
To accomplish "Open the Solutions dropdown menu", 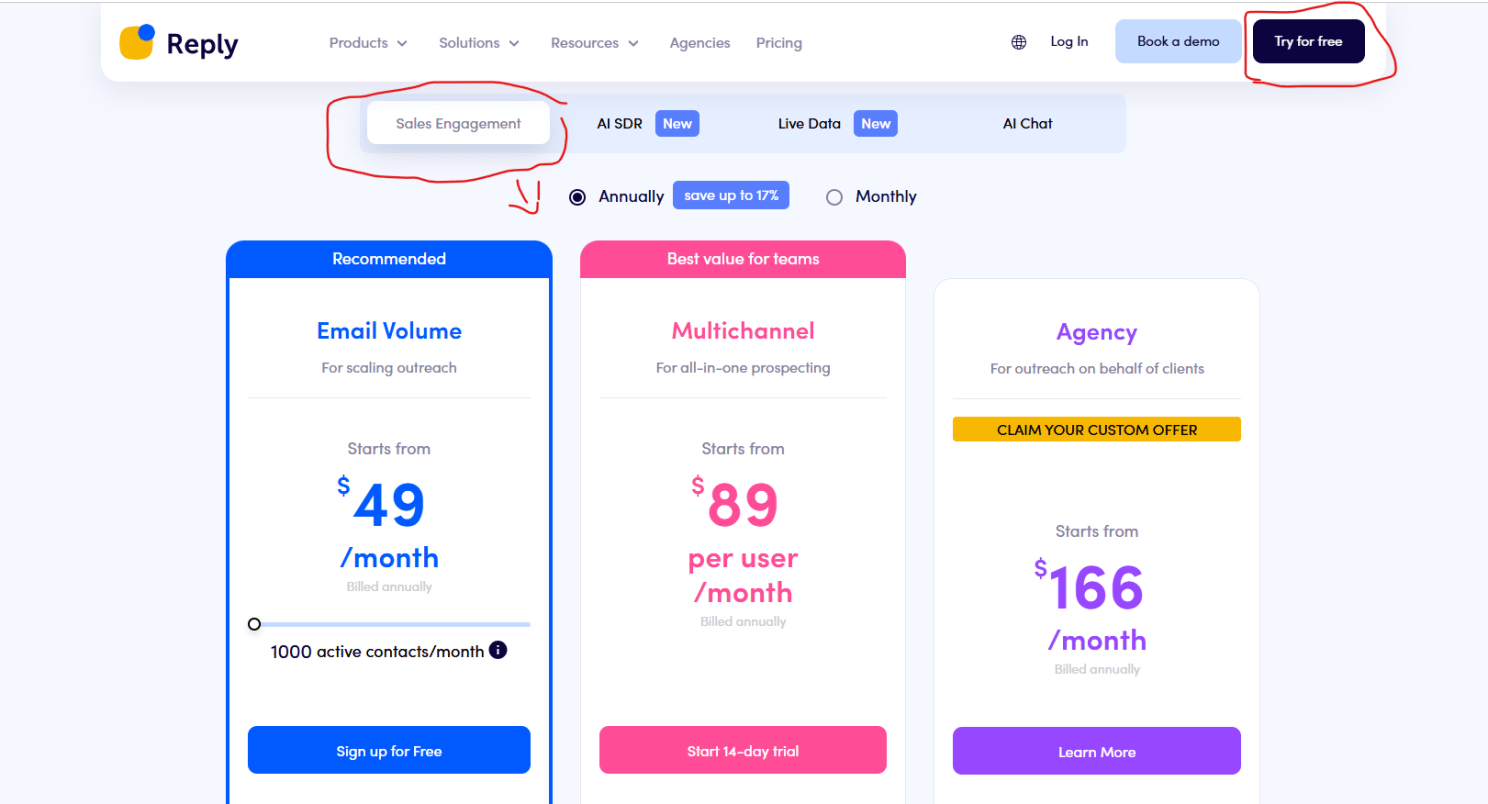I will [x=479, y=43].
